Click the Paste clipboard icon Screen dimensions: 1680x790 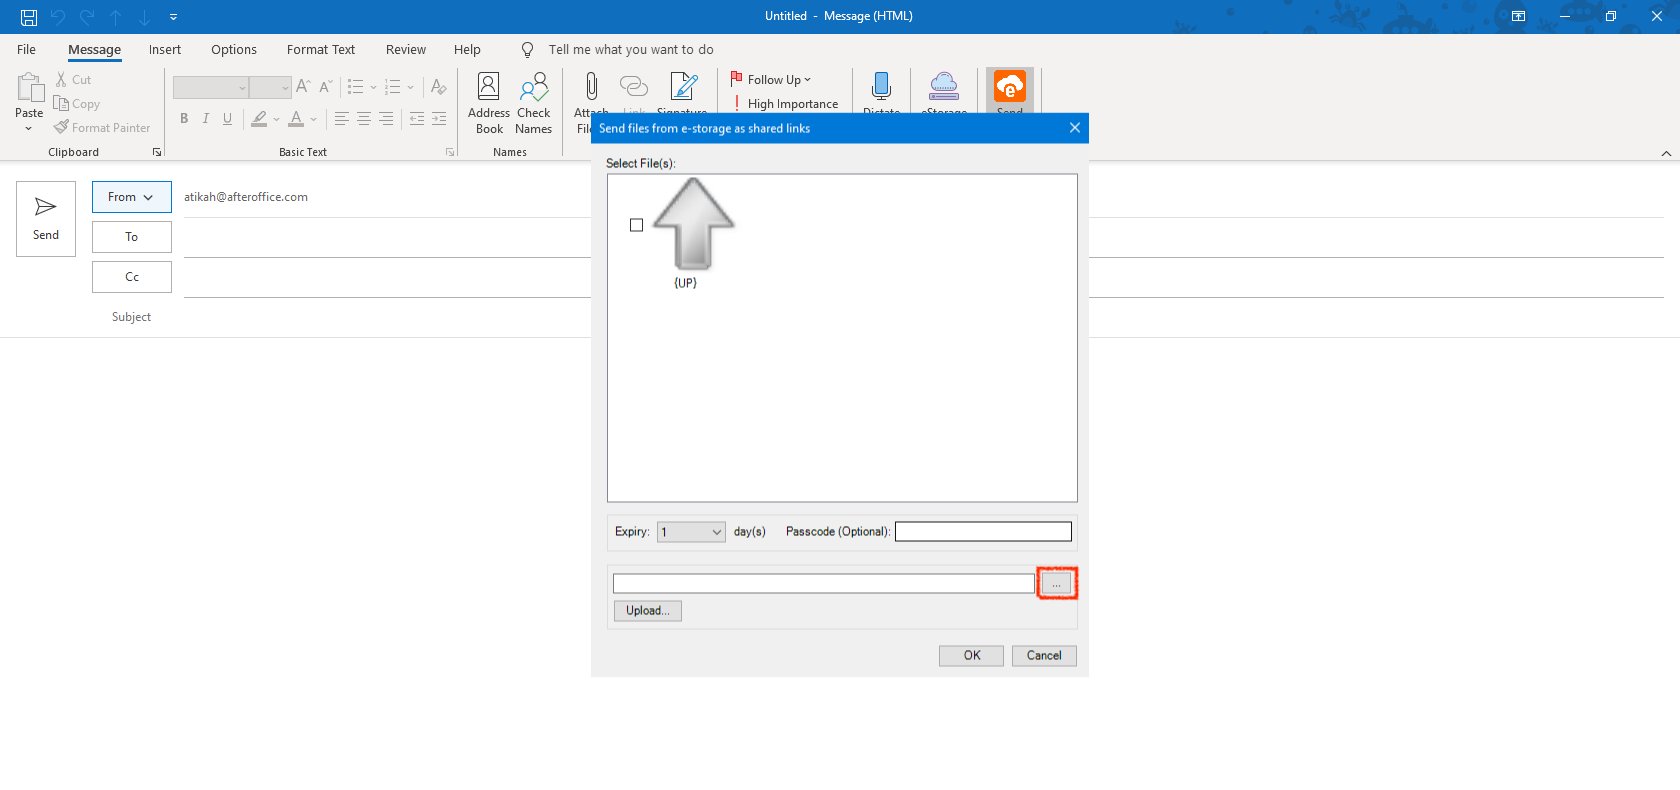(x=29, y=89)
